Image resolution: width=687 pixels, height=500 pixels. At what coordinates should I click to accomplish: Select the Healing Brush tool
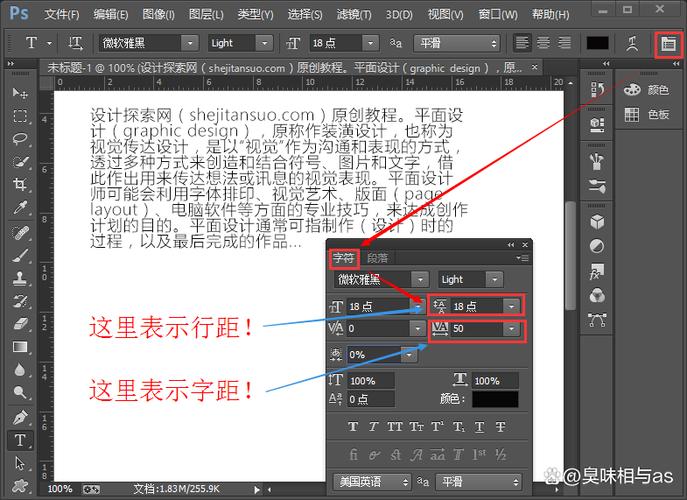[20, 232]
